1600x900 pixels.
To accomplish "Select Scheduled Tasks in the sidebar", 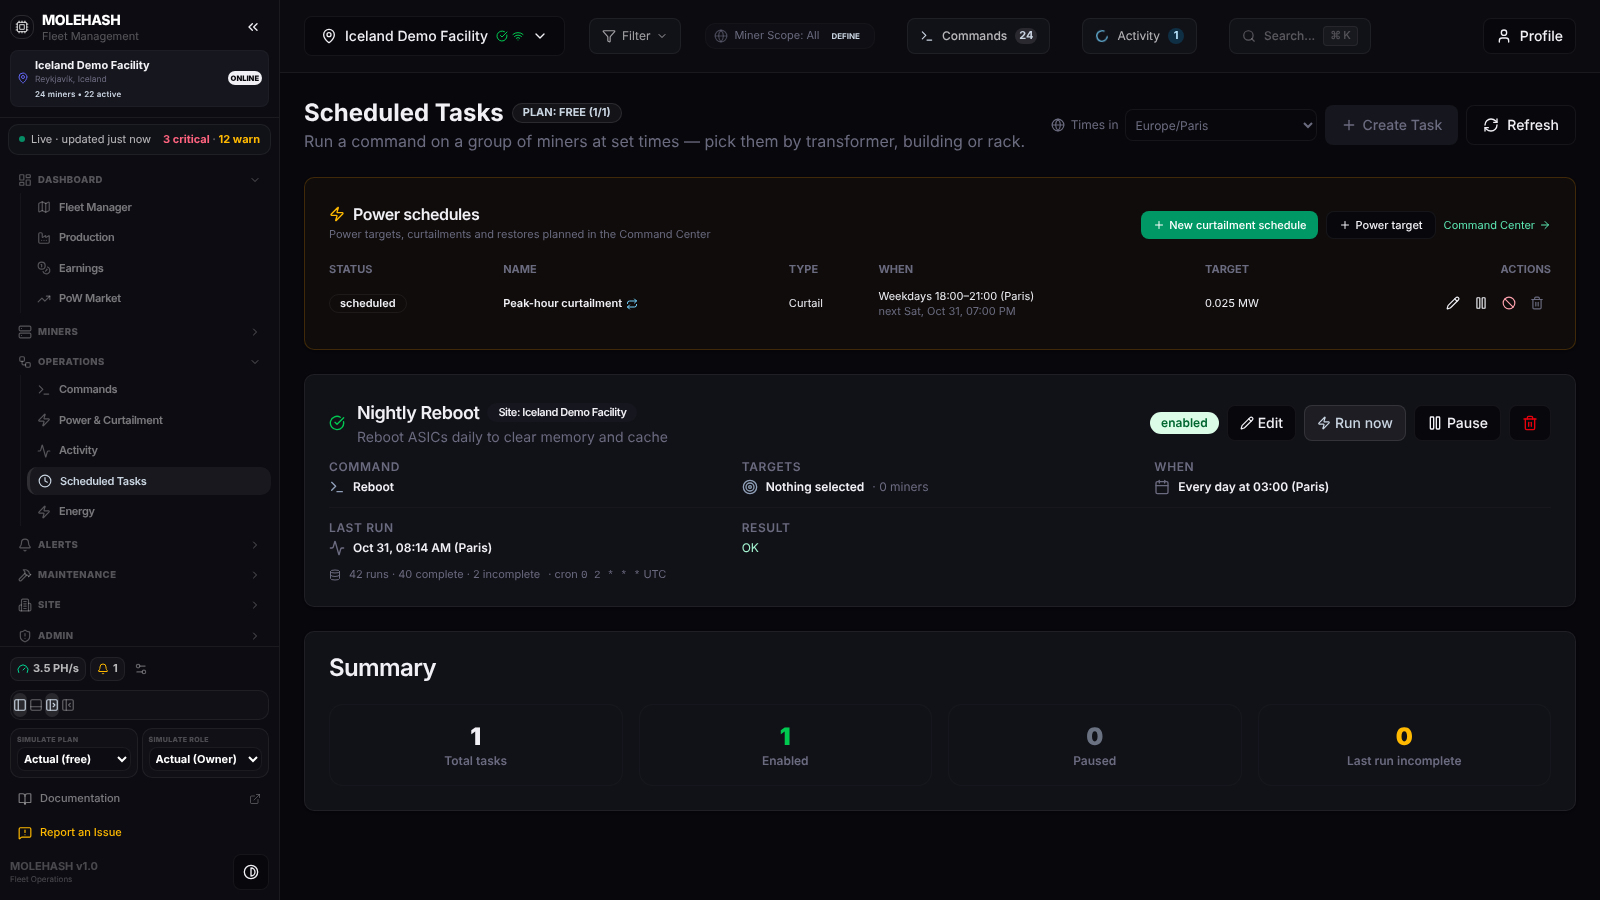I will pos(149,481).
